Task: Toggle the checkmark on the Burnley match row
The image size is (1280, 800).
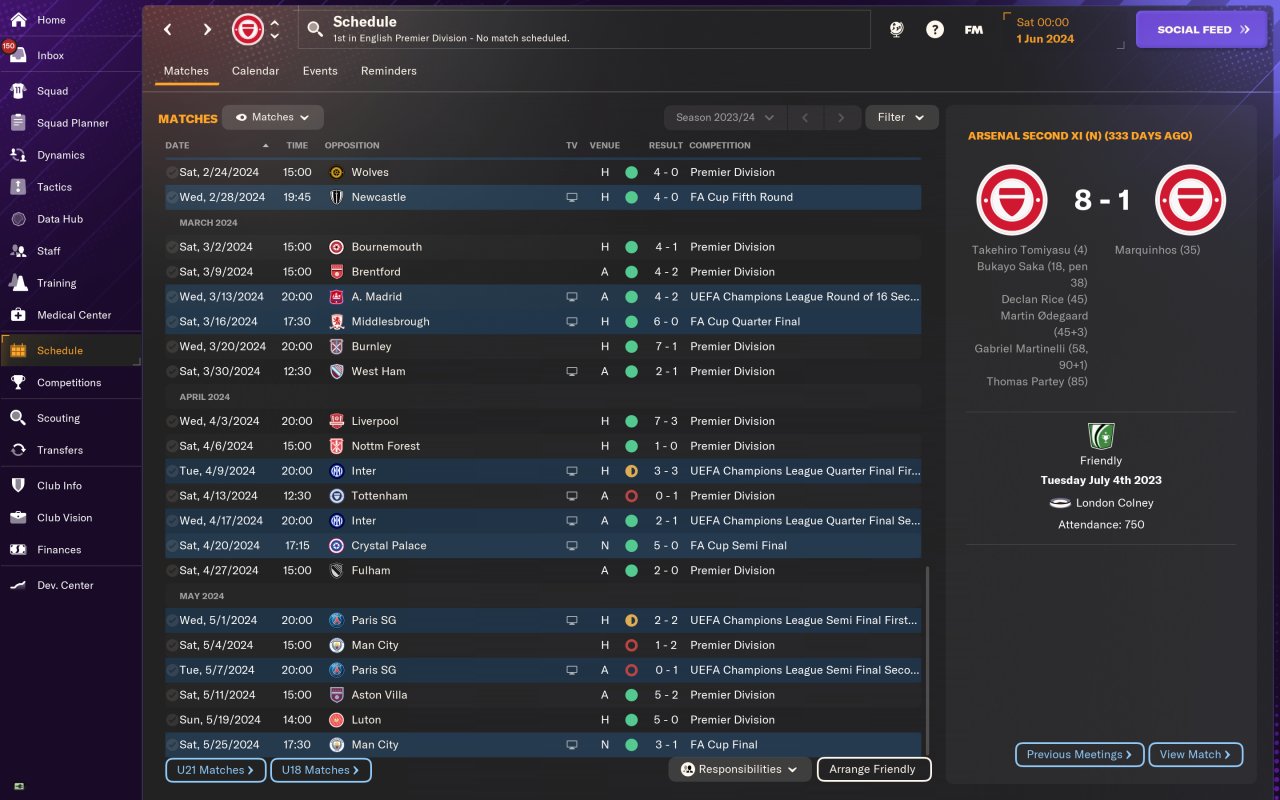Action: tap(172, 347)
